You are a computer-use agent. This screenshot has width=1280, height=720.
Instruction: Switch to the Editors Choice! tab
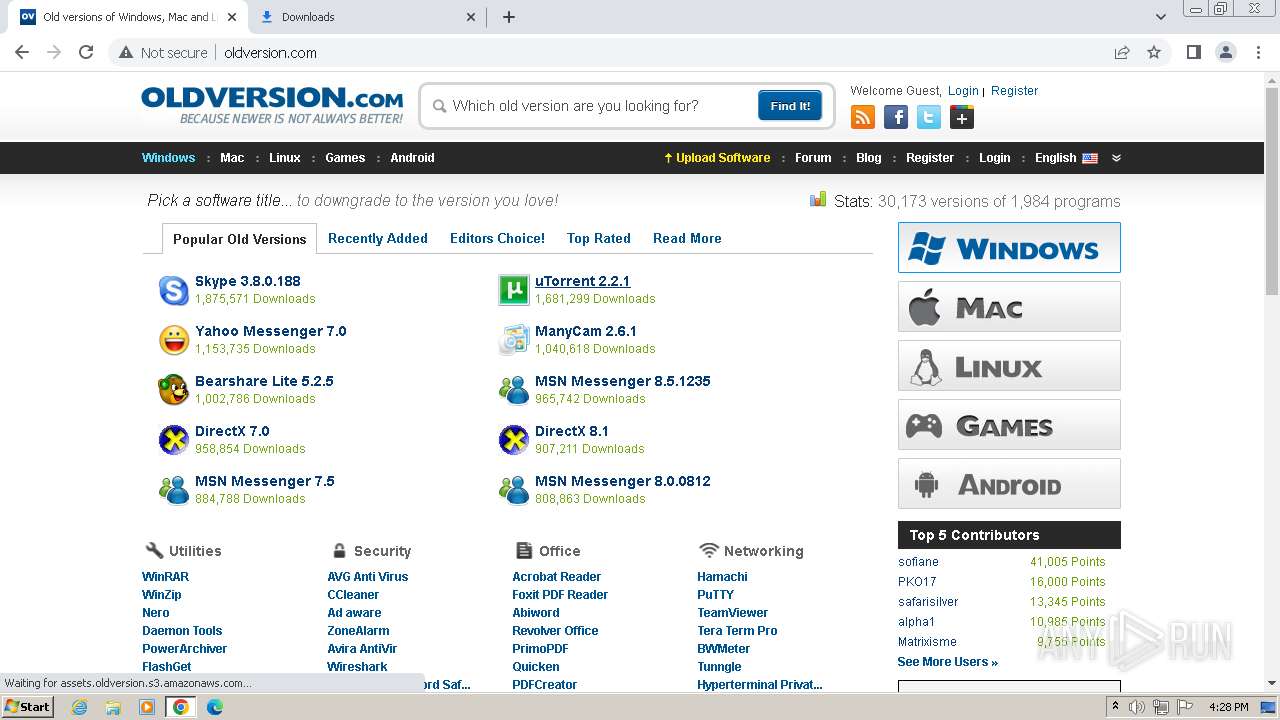point(497,238)
